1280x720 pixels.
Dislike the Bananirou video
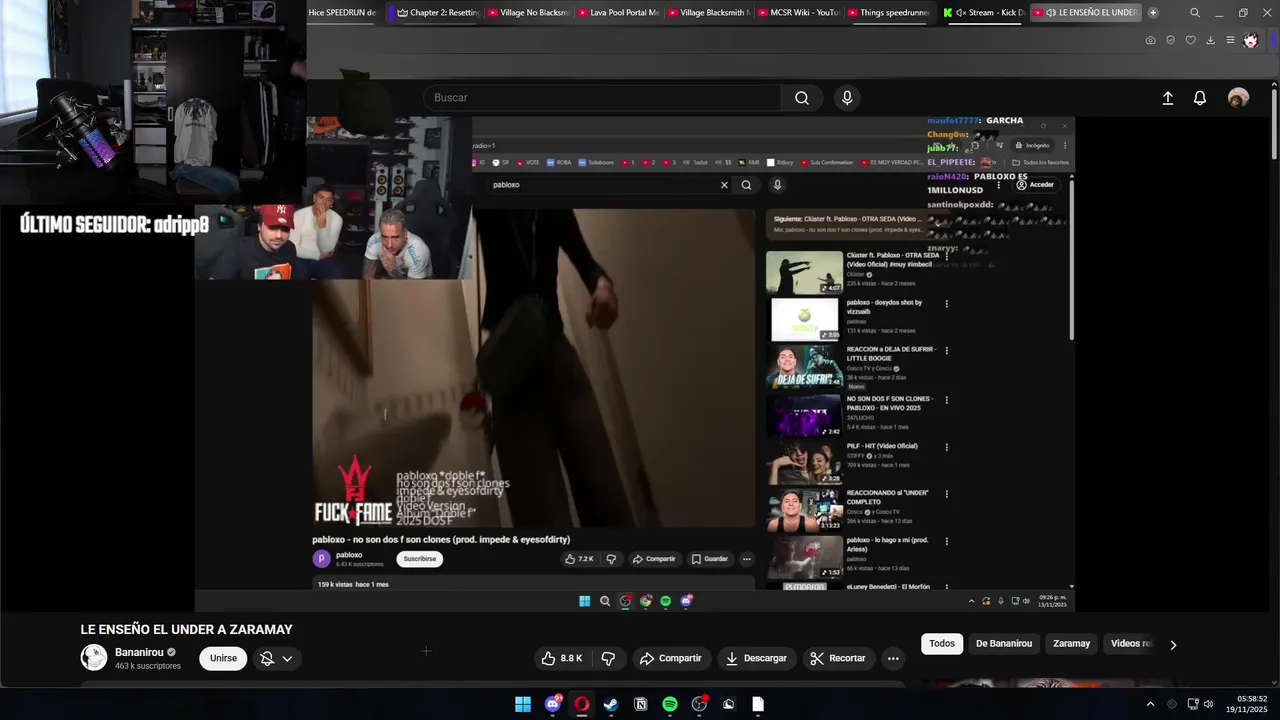[x=608, y=658]
